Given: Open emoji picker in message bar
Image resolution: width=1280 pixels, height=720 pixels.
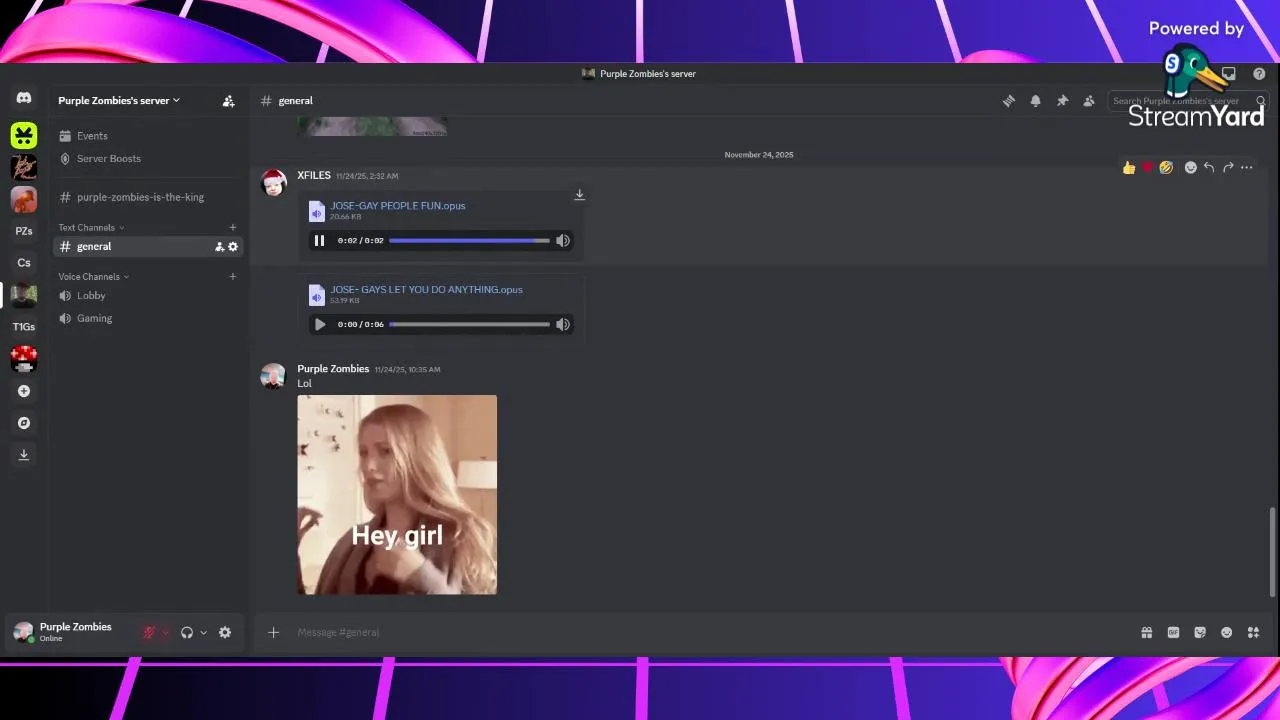Looking at the screenshot, I should coord(1227,633).
